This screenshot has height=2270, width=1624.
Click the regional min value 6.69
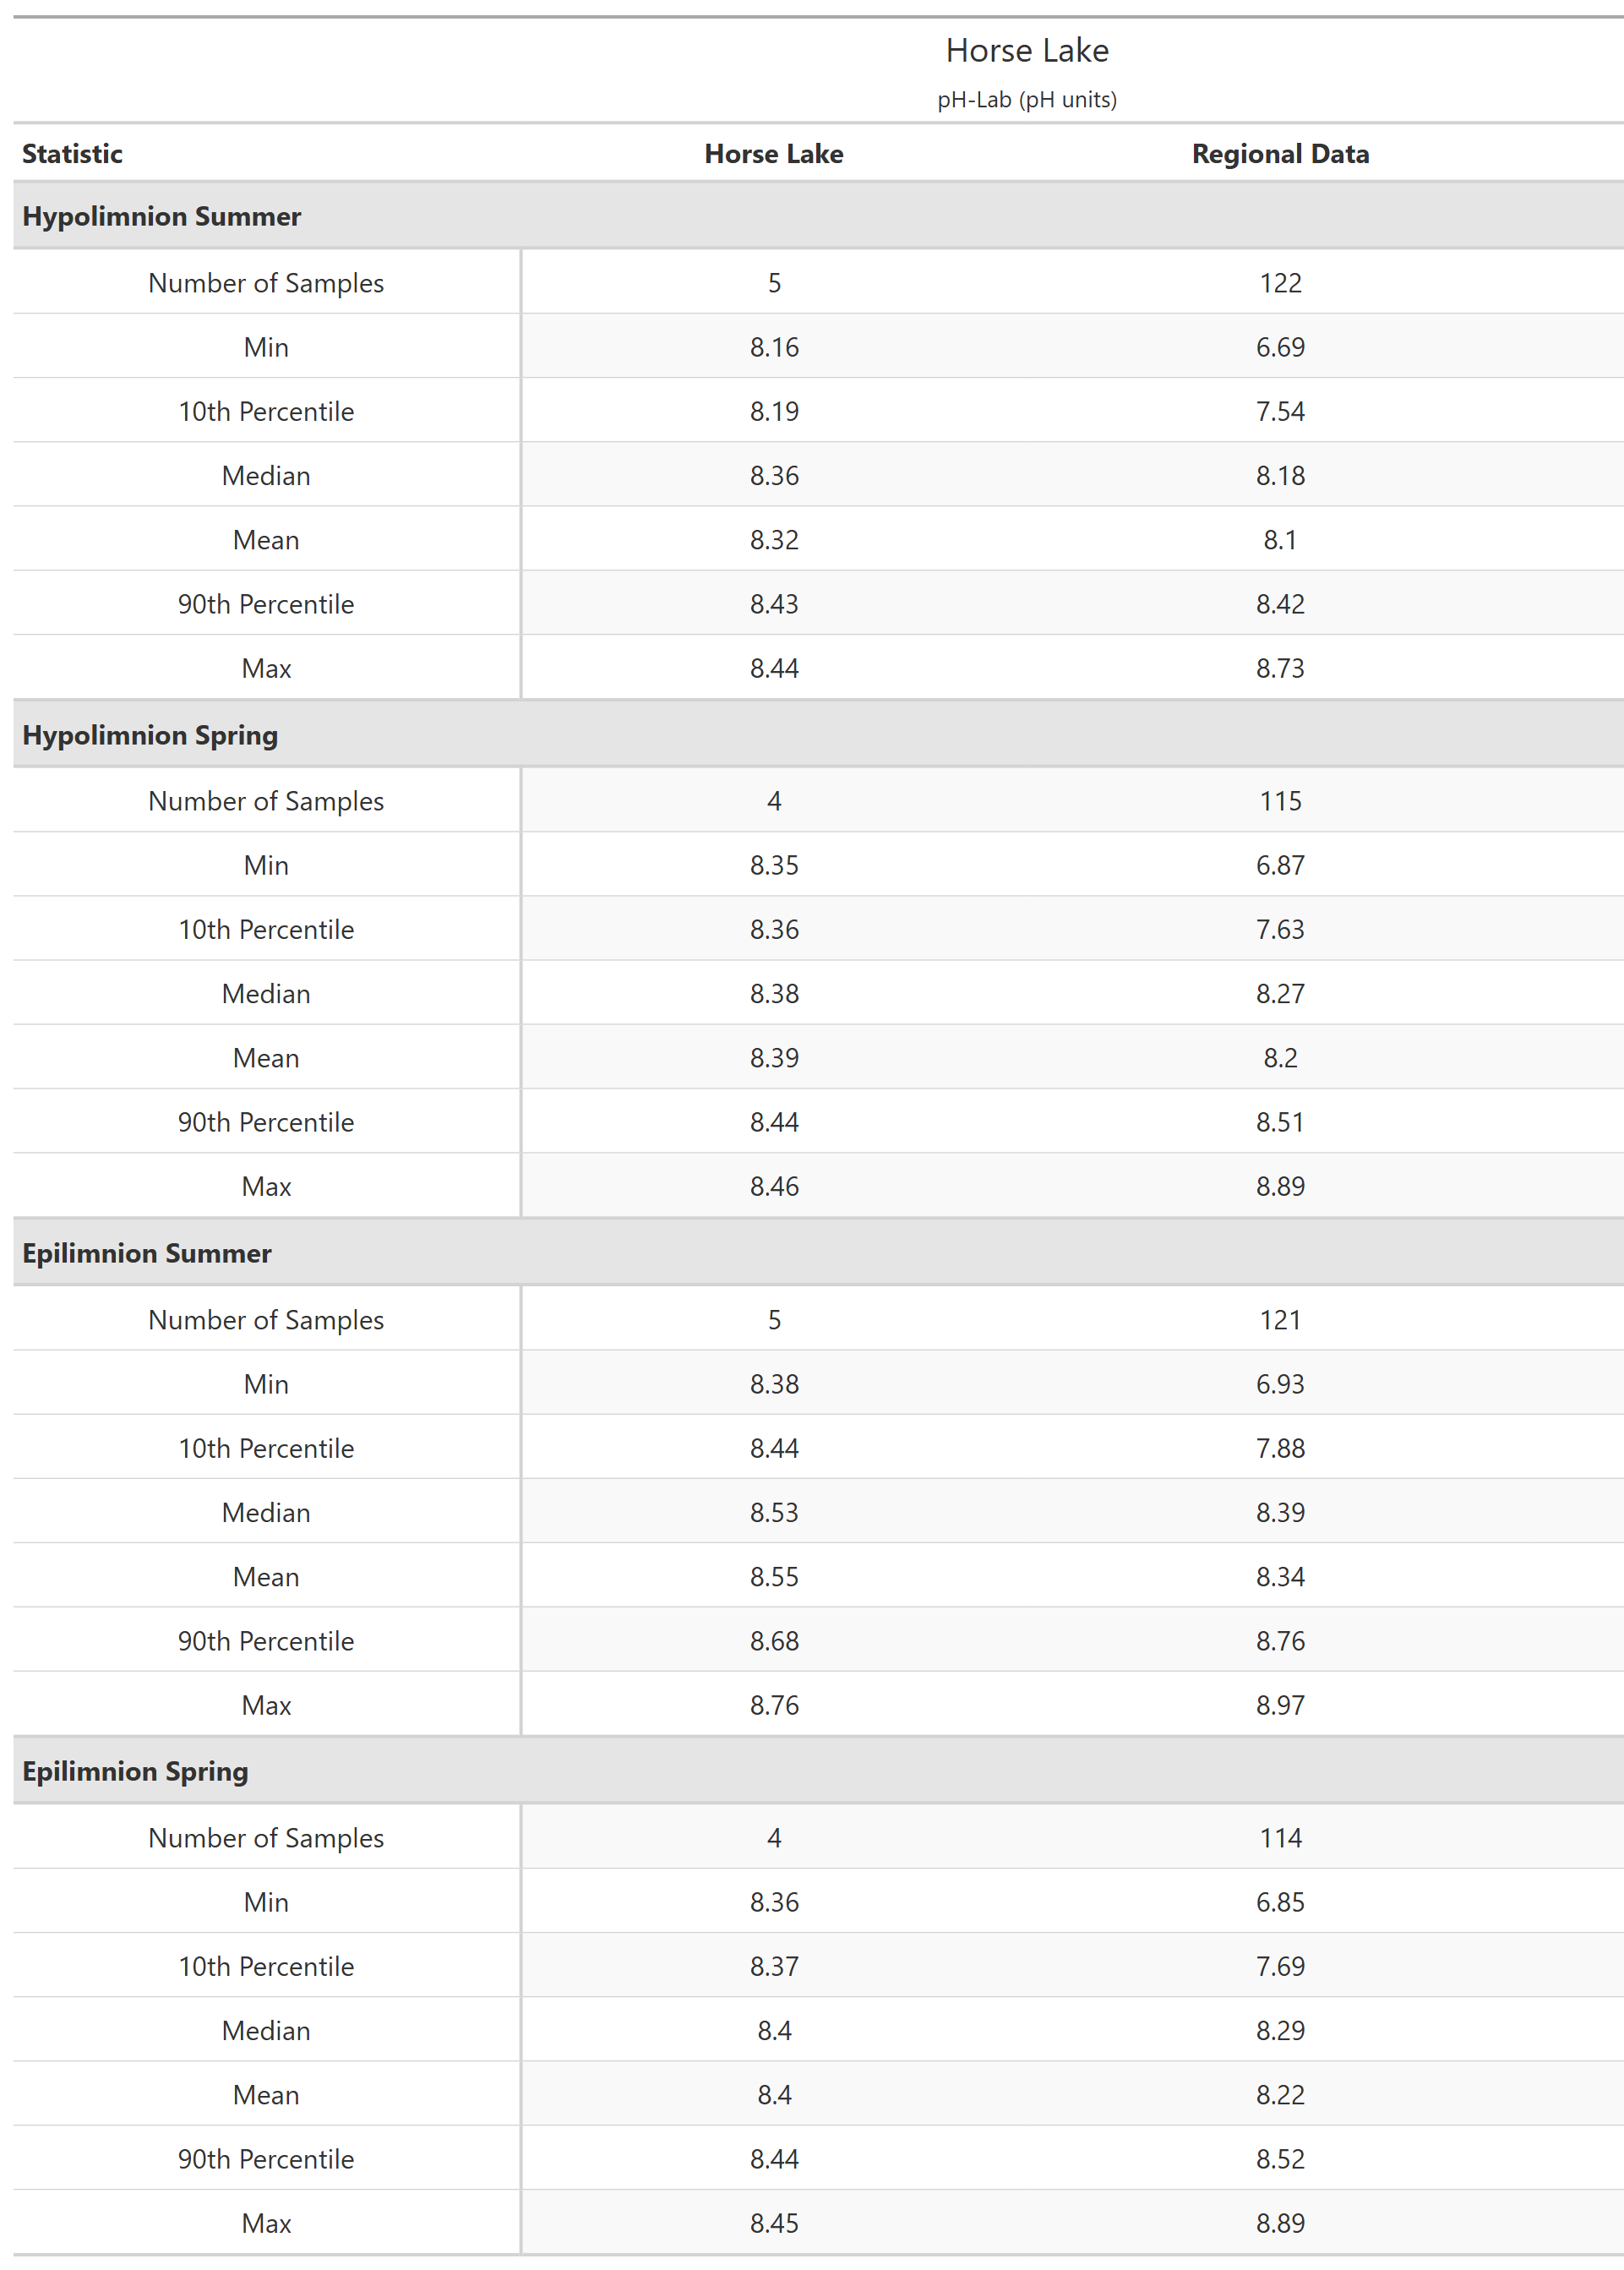[1279, 347]
